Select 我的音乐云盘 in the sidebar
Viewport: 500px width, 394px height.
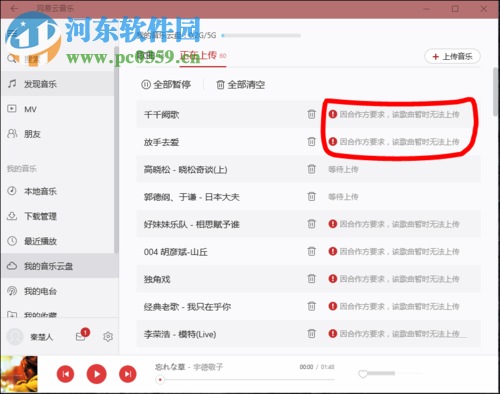tap(59, 266)
